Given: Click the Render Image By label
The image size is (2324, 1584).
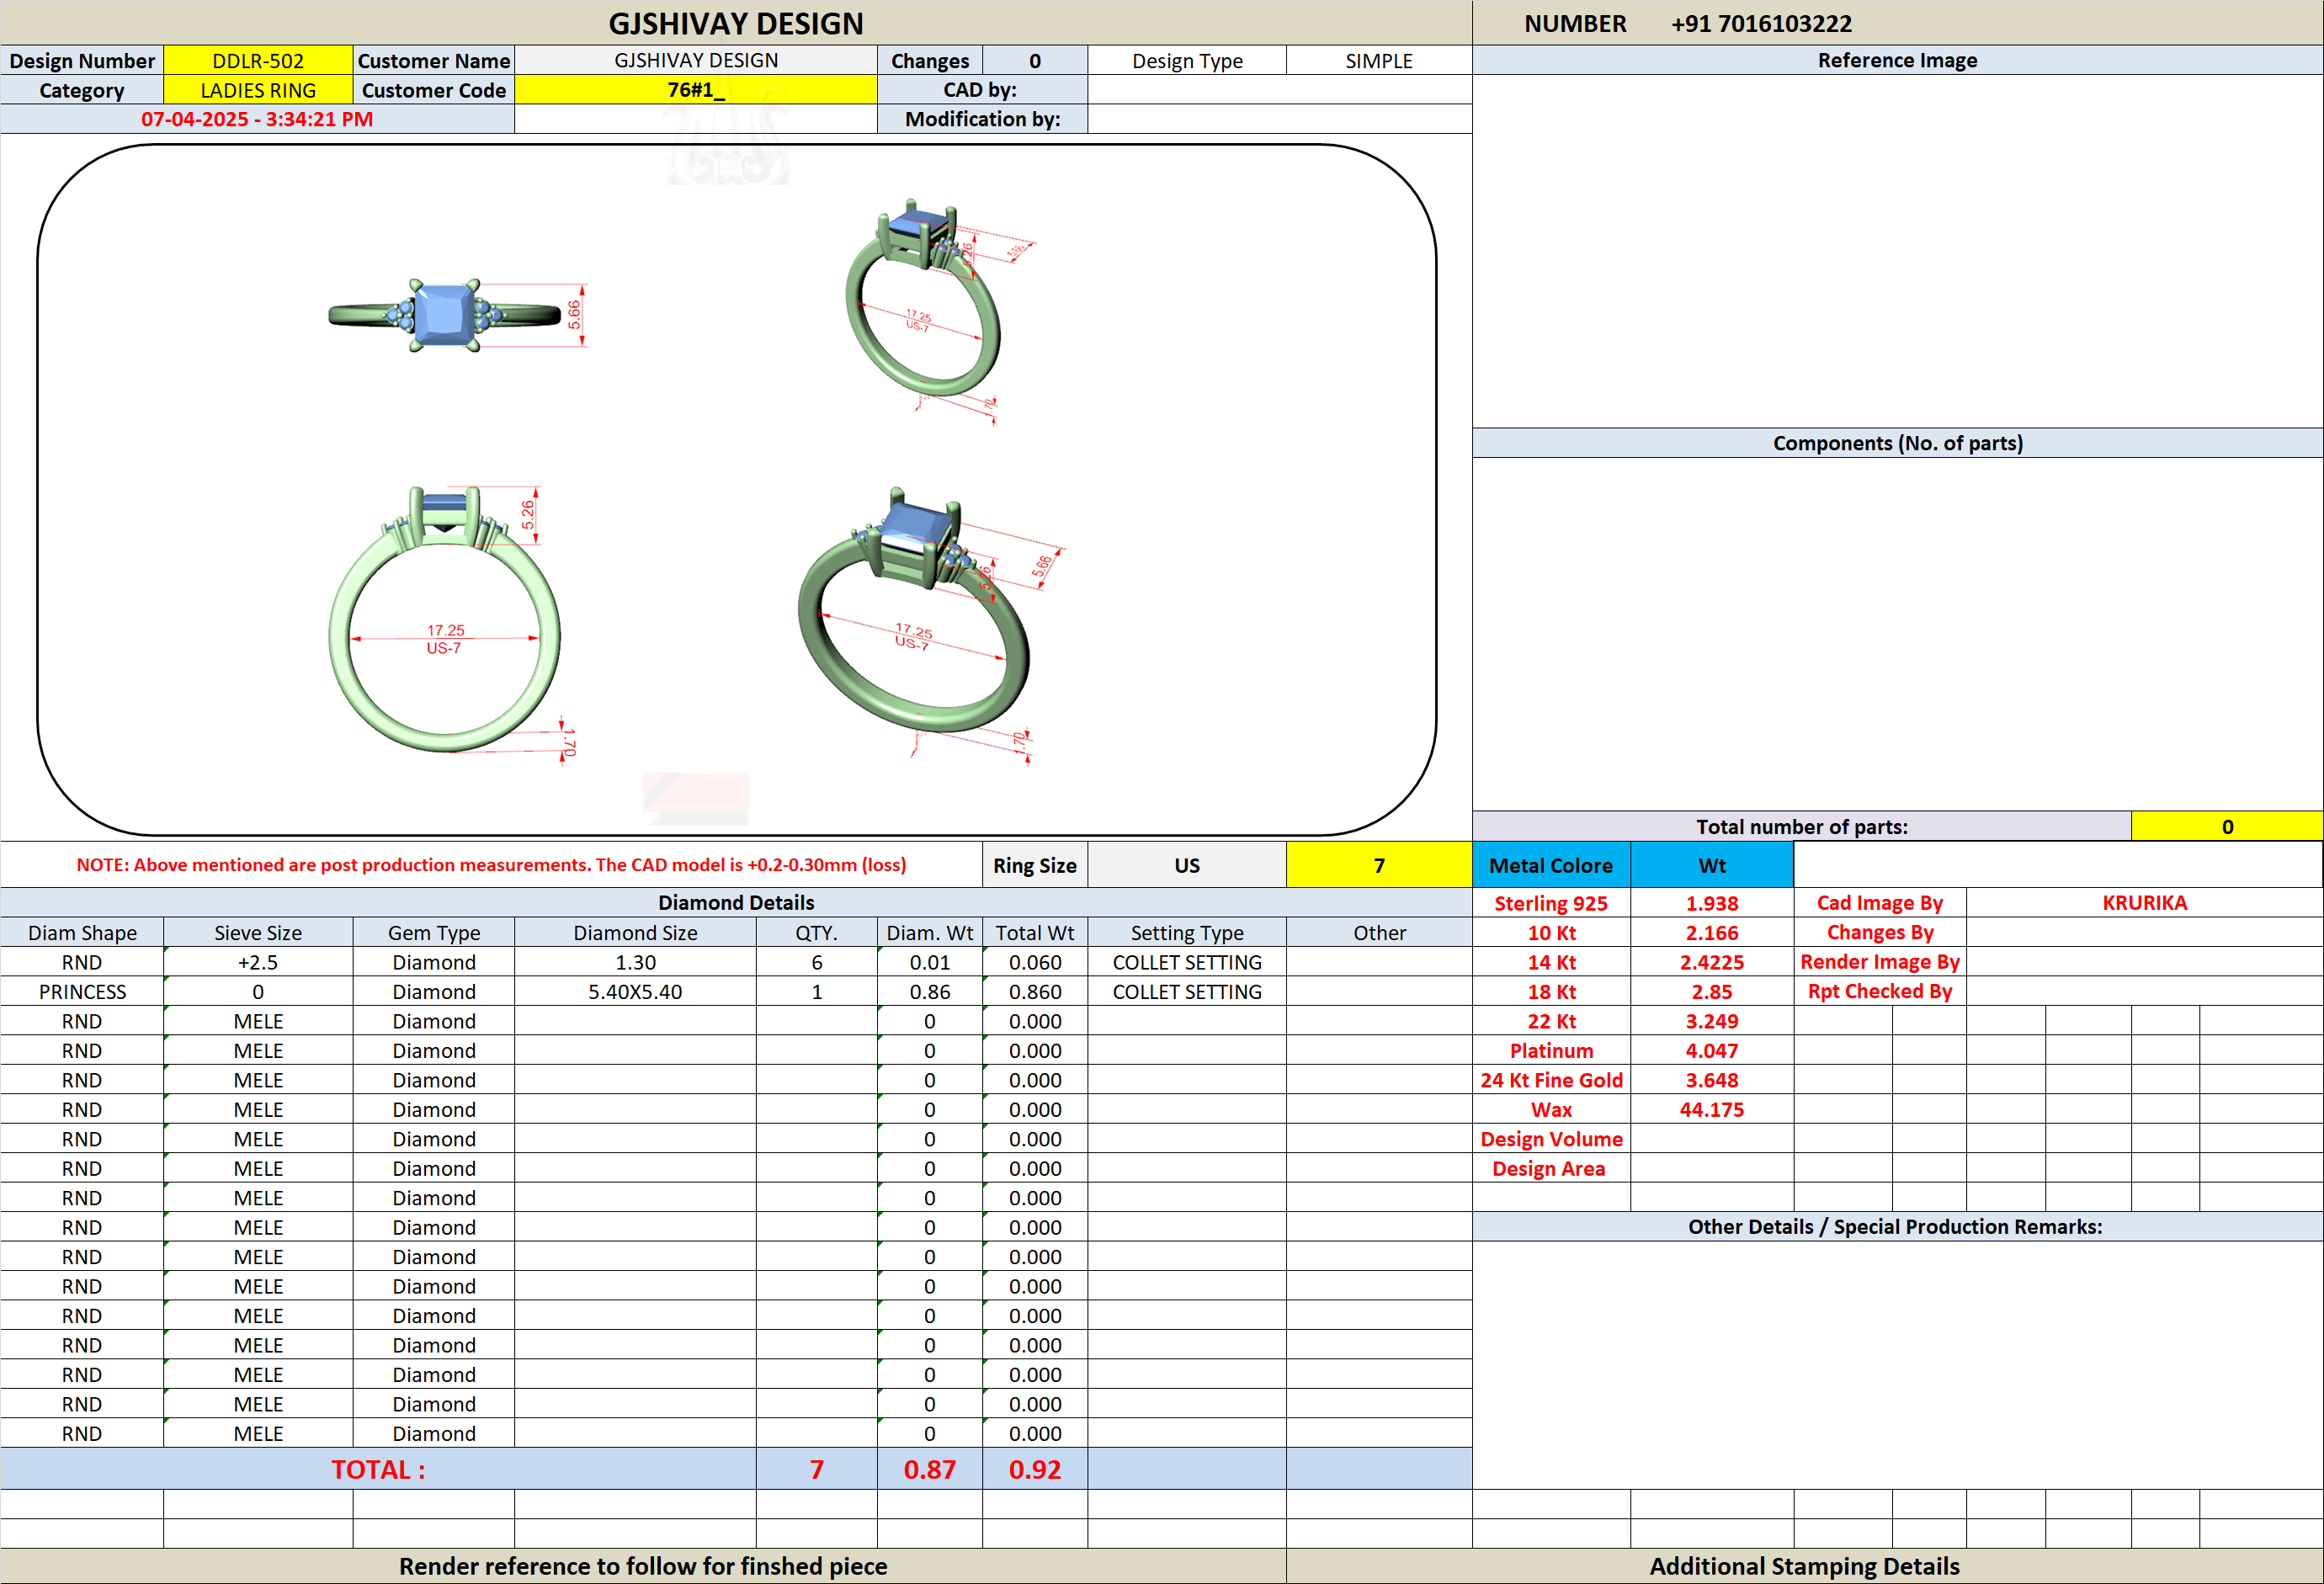Looking at the screenshot, I should coord(1880,962).
